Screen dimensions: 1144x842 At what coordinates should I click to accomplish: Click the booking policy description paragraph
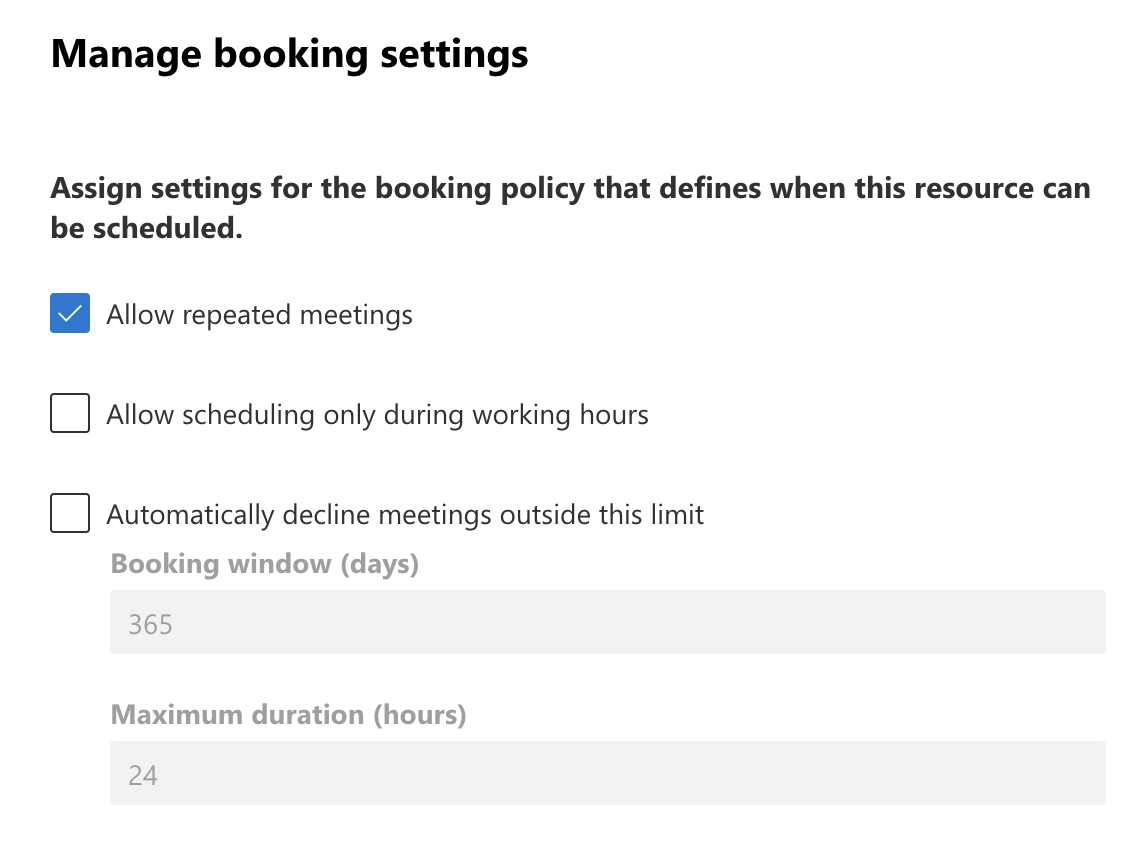[x=571, y=208]
